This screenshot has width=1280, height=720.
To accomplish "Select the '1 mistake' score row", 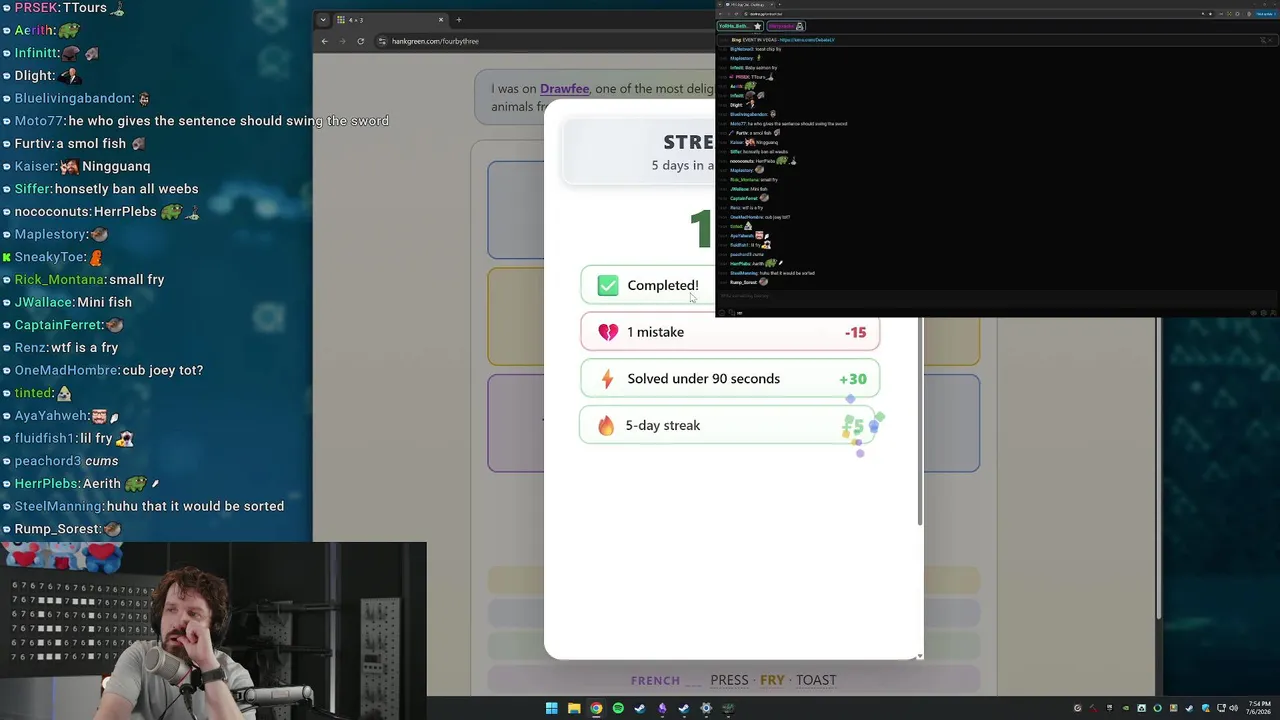I will (730, 332).
